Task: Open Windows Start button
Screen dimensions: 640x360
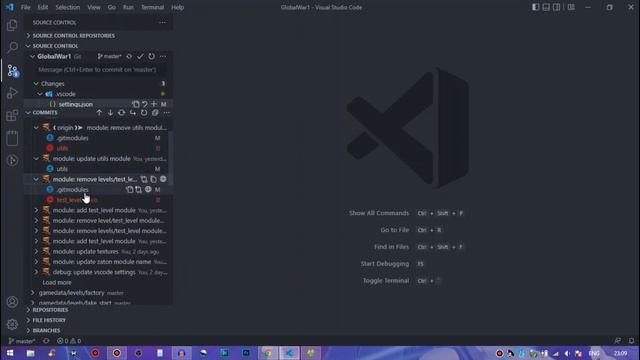Action: coord(10,353)
